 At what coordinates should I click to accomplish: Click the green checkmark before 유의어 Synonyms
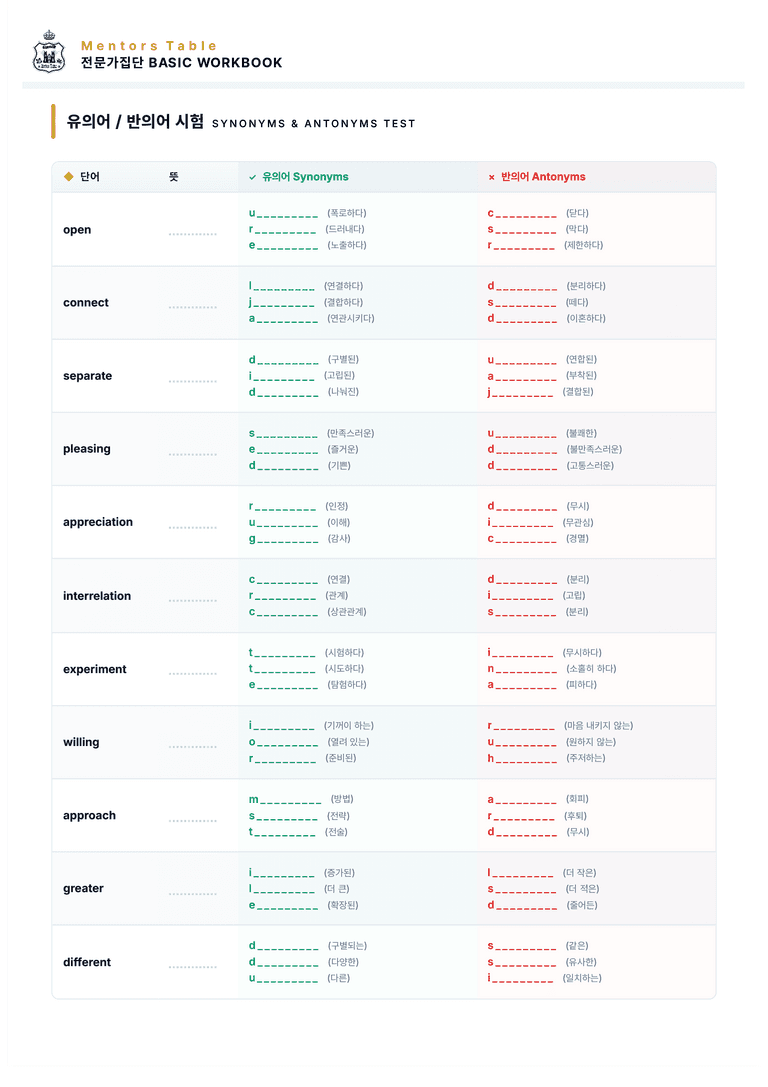point(252,177)
